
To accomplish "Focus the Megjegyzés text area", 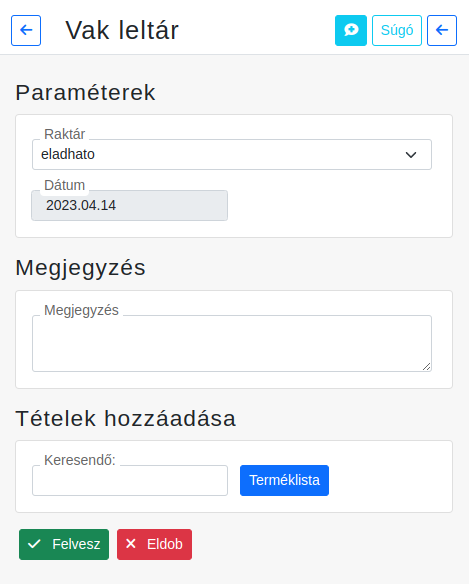I will [232, 343].
